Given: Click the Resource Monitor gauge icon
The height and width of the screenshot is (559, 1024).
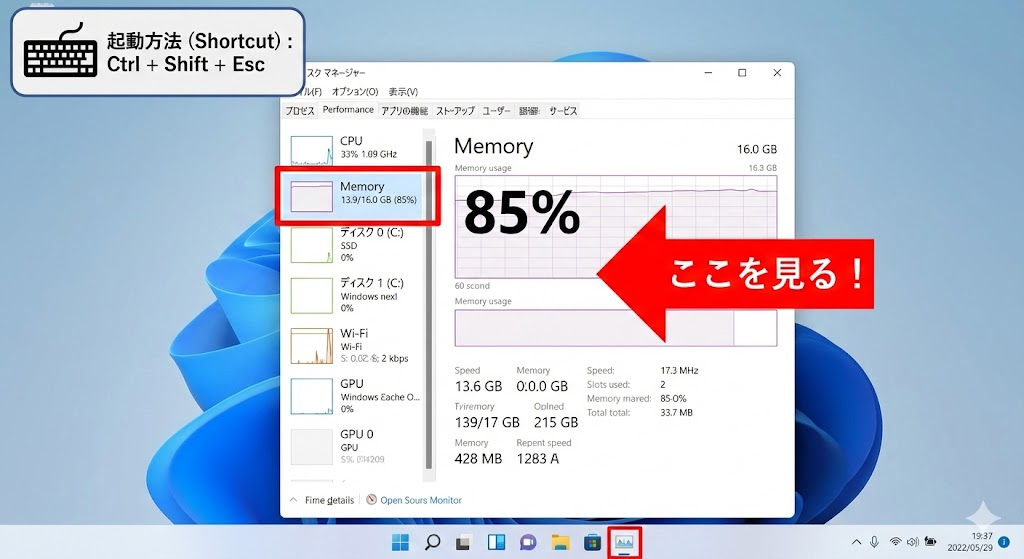Looking at the screenshot, I should click(x=372, y=500).
